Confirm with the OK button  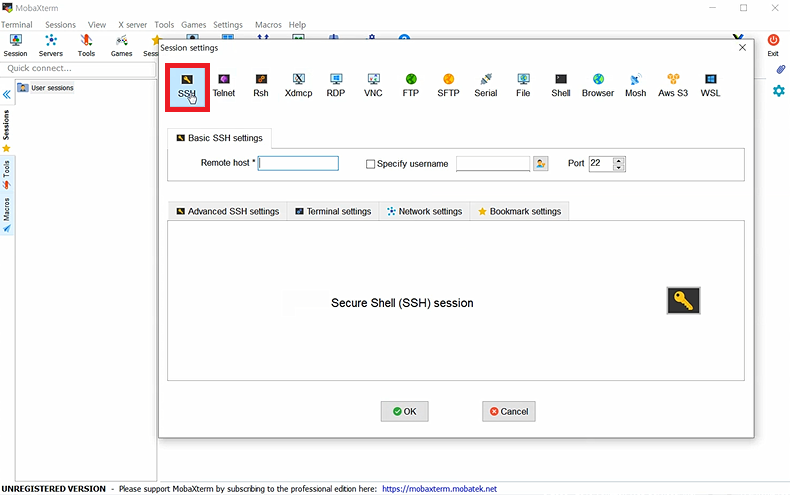coord(405,411)
